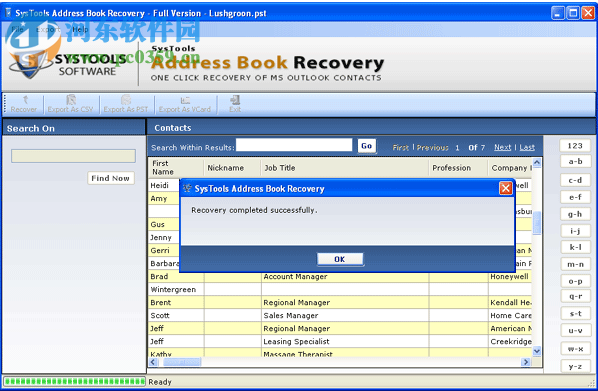Screen dimensions: 598x391
Task: Click the Honeywell company cell
Action: [510, 277]
